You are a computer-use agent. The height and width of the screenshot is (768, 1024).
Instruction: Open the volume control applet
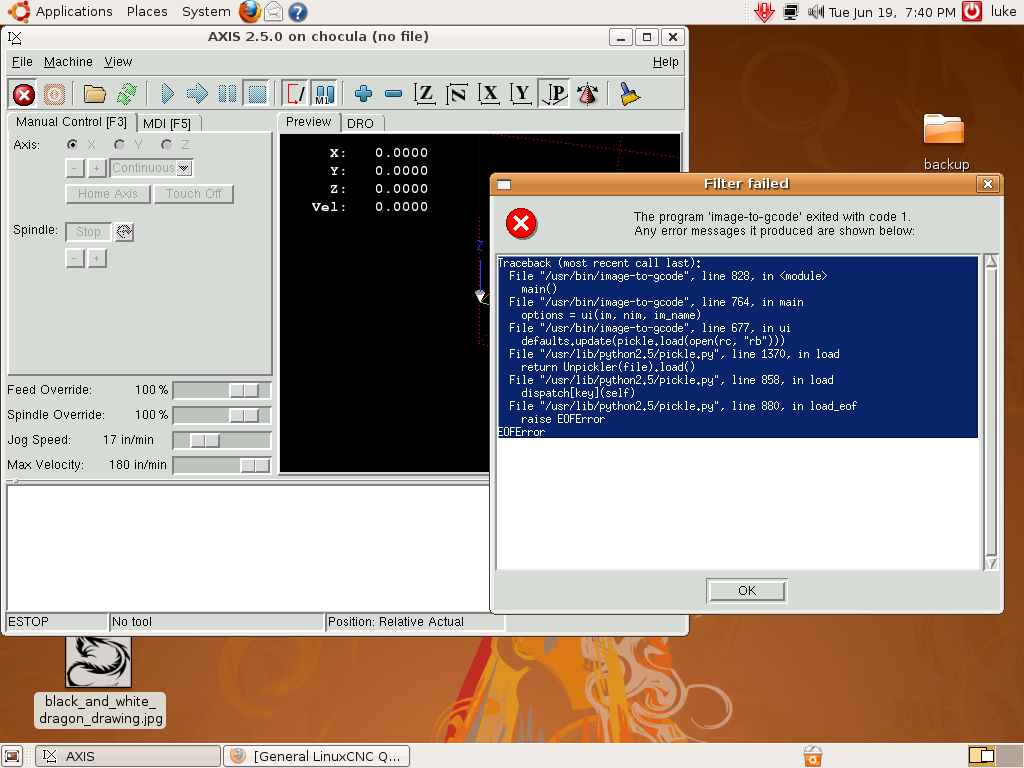(x=815, y=12)
